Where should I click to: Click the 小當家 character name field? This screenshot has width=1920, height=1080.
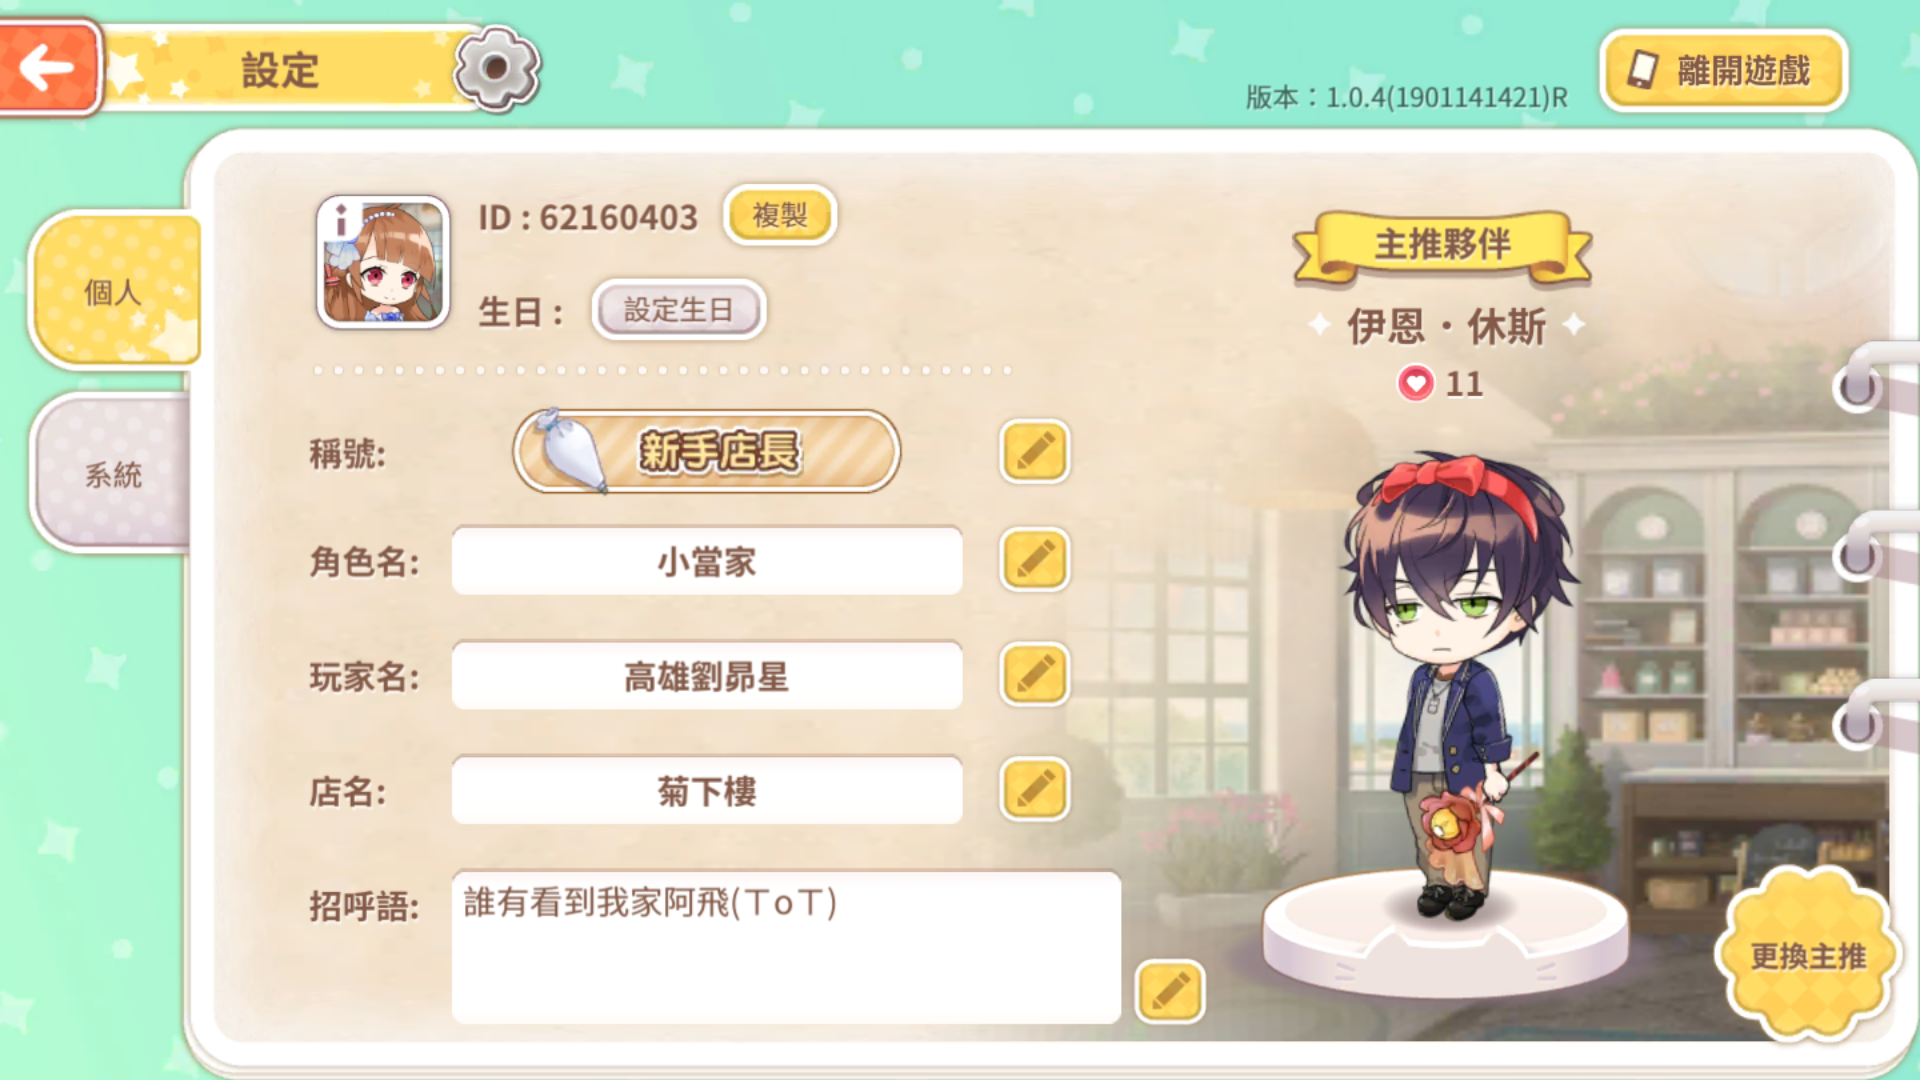[x=707, y=561]
